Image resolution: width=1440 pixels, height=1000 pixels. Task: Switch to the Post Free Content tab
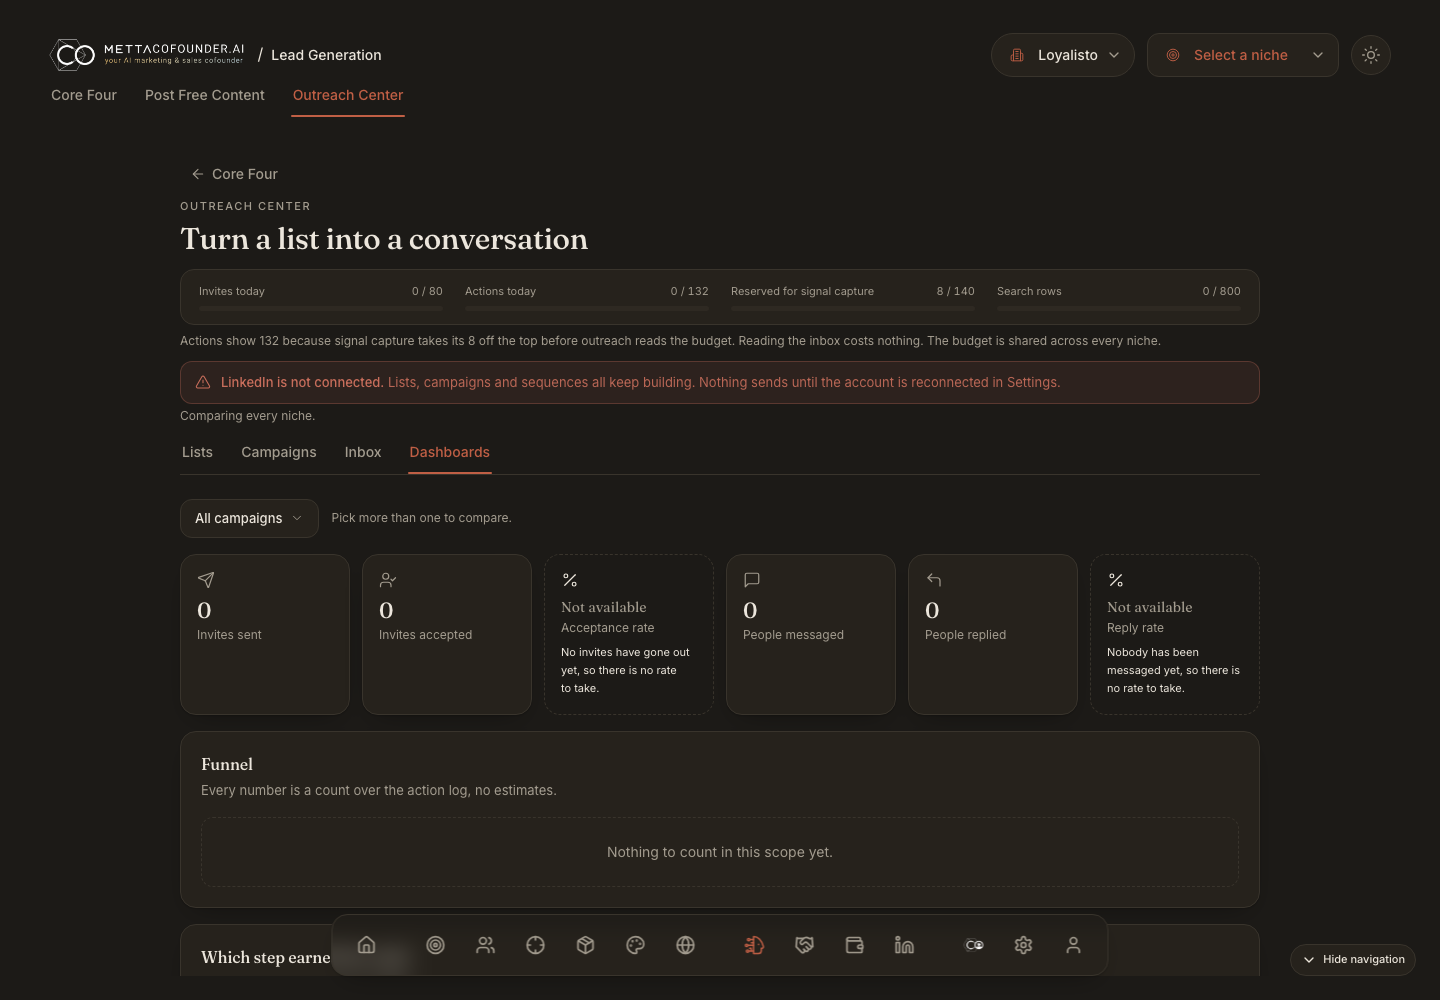205,95
